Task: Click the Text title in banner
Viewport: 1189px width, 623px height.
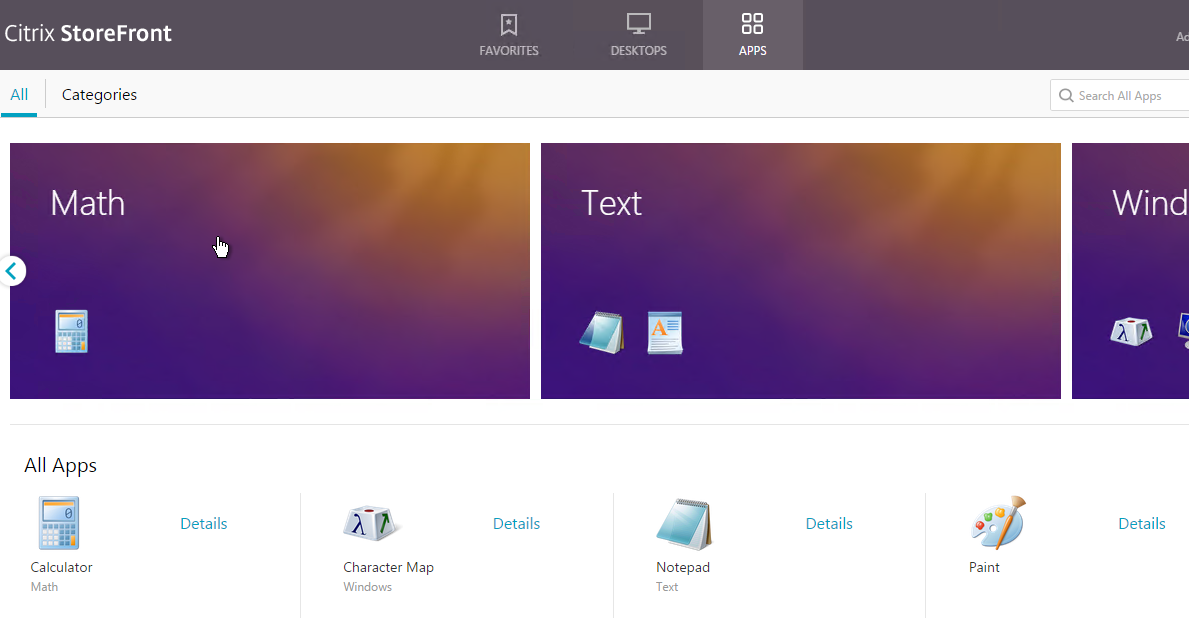Action: tap(611, 203)
